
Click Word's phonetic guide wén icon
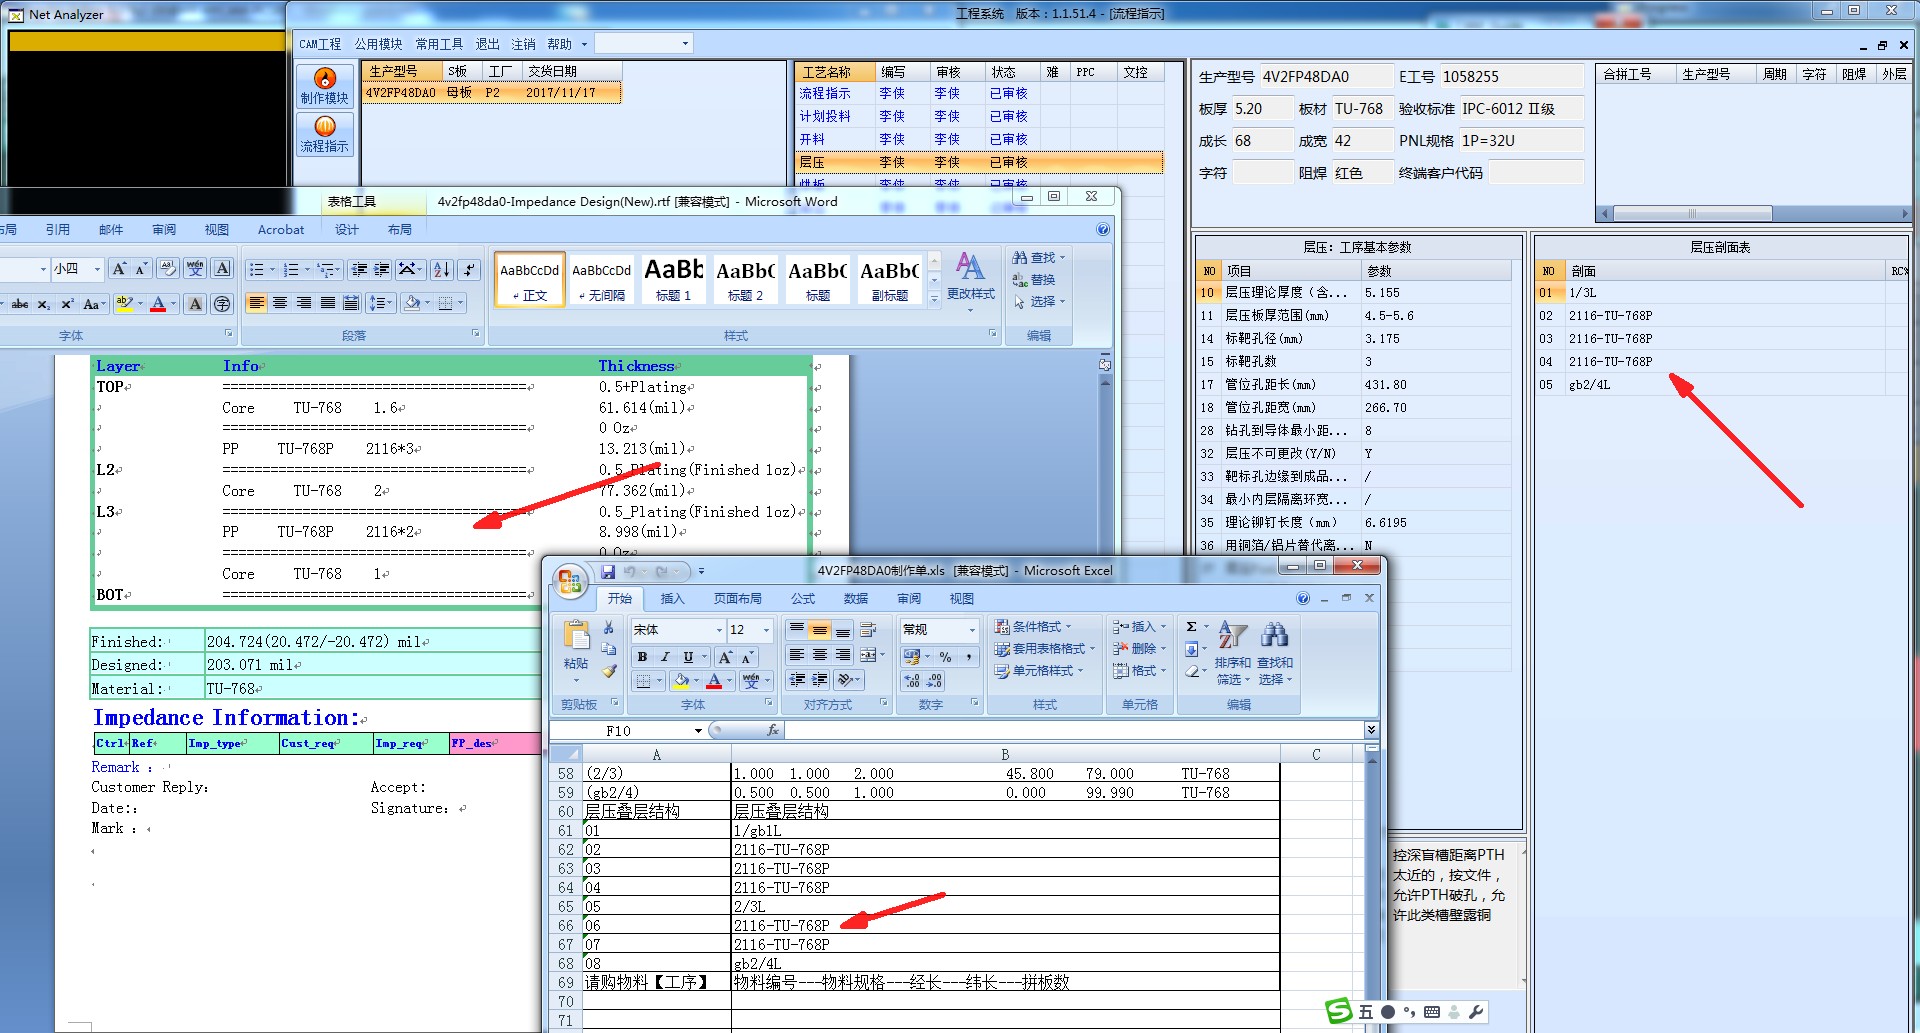pos(195,269)
